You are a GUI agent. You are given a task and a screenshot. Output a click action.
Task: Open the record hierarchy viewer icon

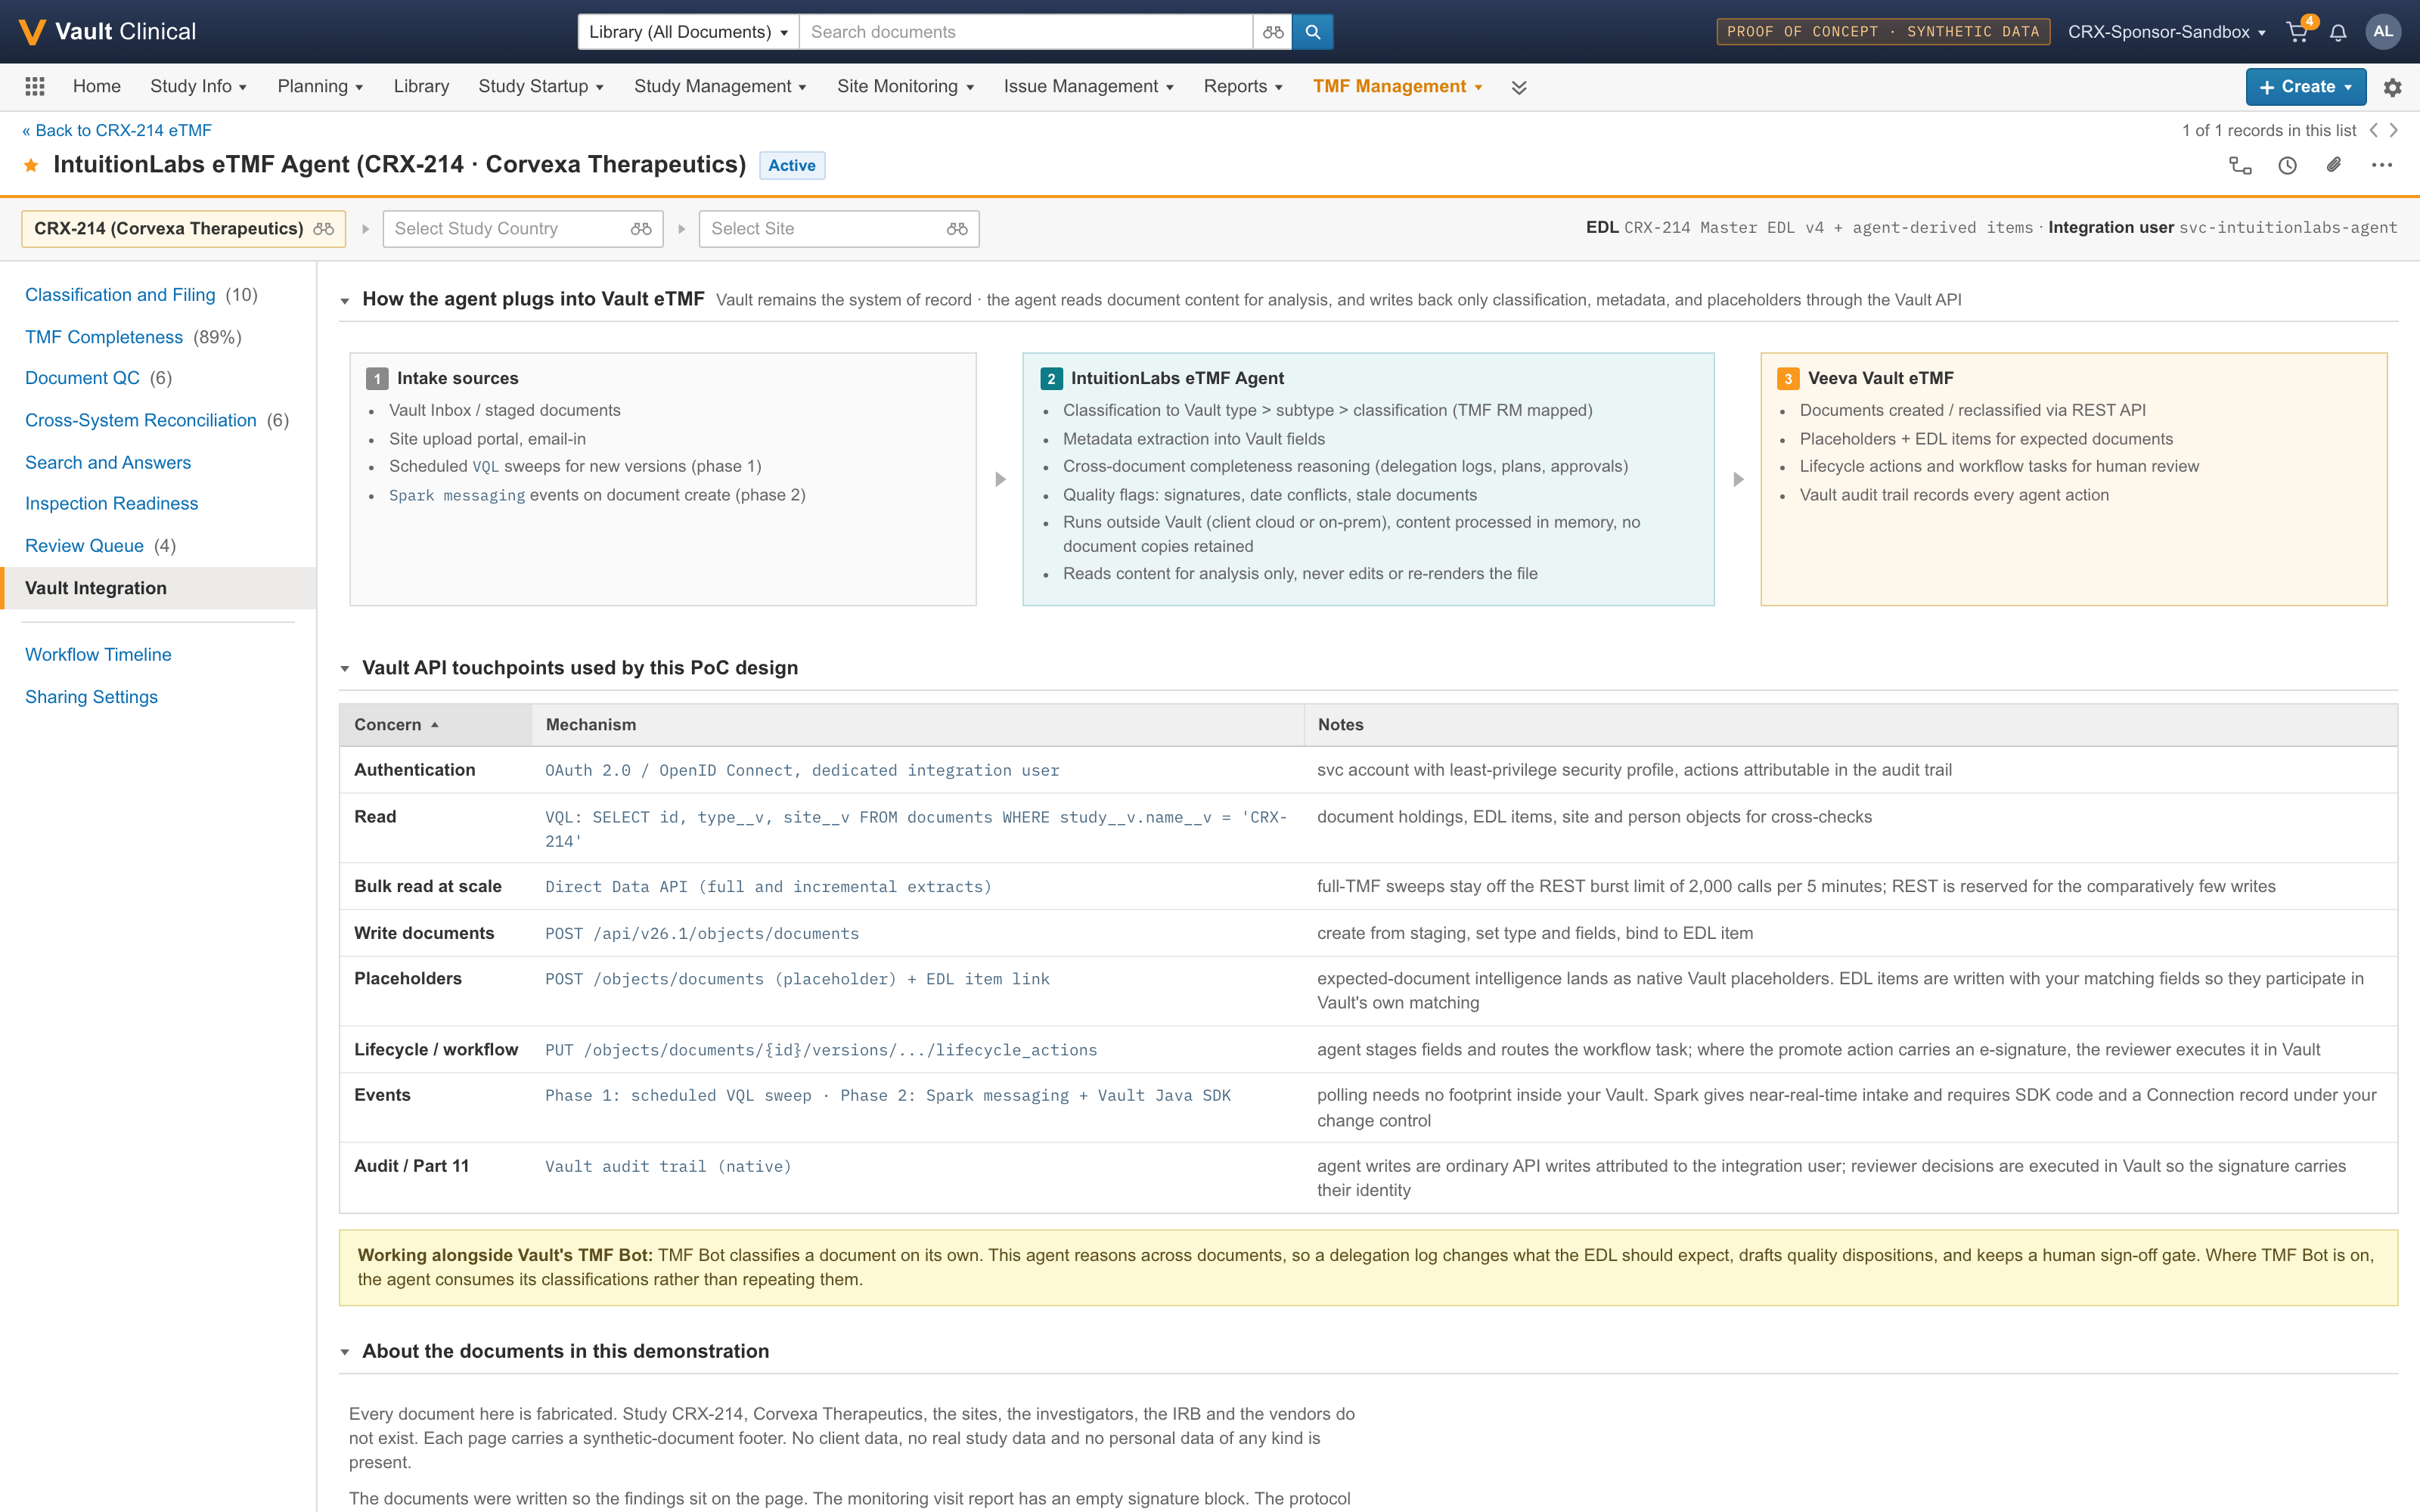(x=2240, y=166)
